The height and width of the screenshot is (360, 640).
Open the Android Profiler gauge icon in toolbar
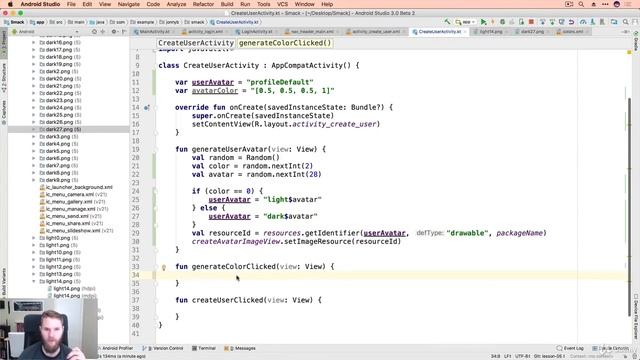coord(583,22)
